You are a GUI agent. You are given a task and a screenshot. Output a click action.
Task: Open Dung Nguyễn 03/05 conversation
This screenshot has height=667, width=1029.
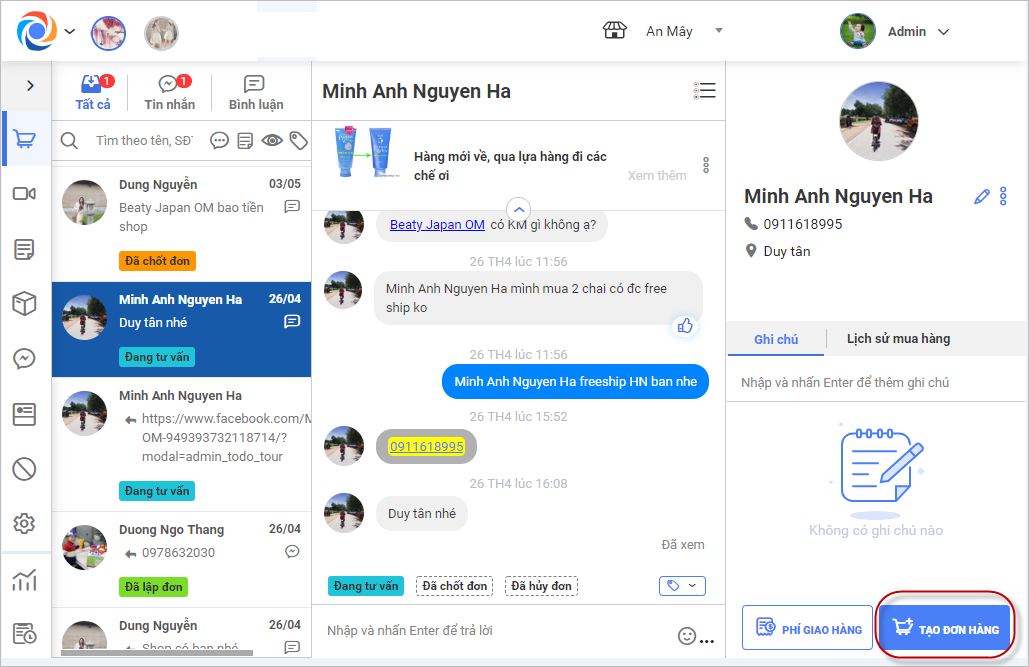point(181,223)
